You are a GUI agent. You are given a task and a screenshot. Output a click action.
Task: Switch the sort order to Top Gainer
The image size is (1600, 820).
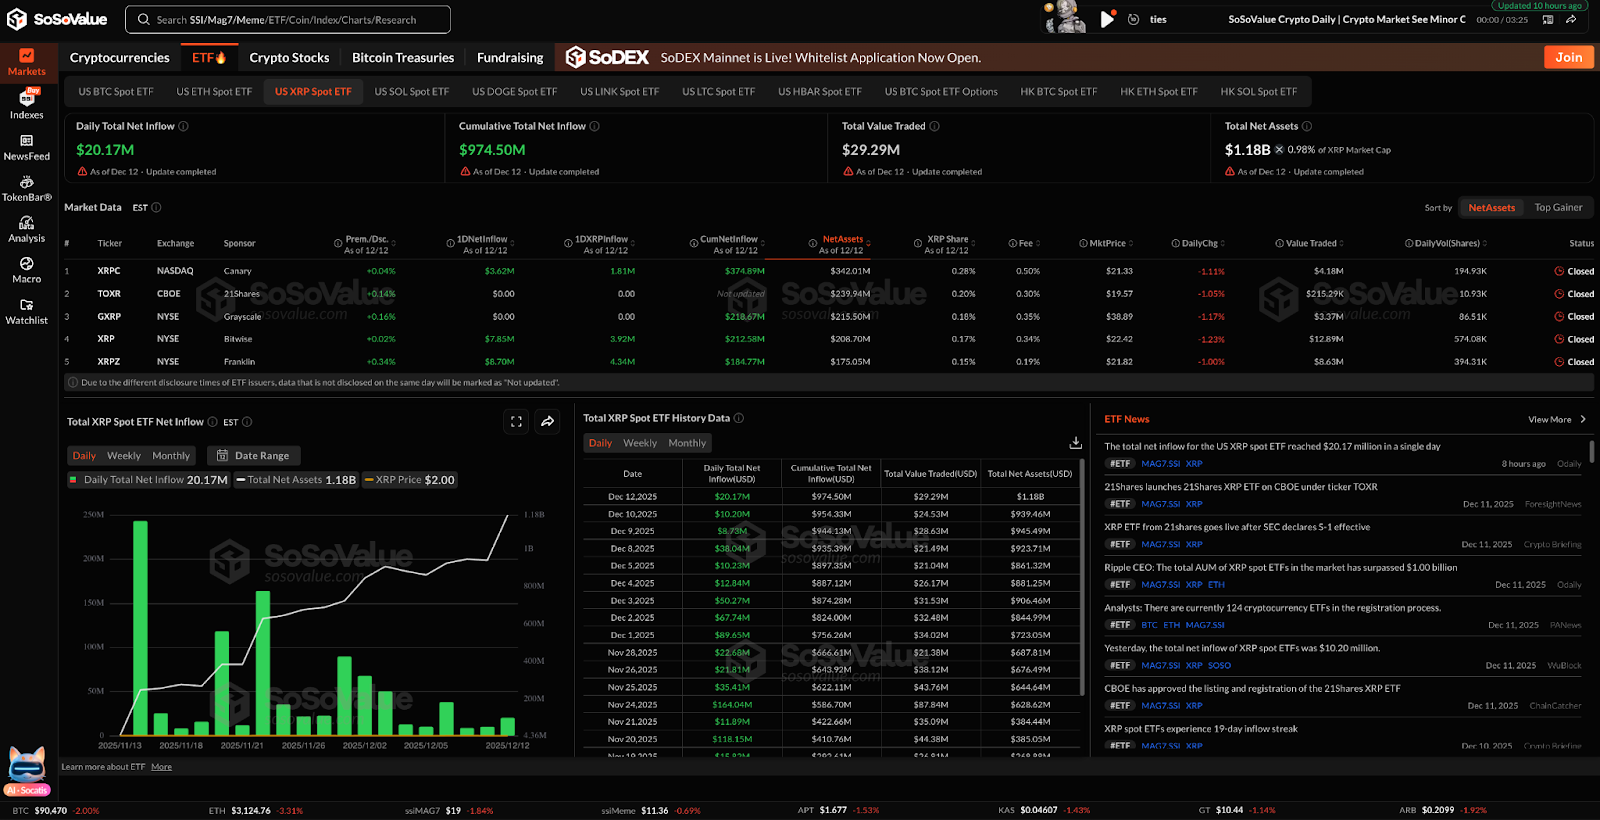tap(1558, 208)
